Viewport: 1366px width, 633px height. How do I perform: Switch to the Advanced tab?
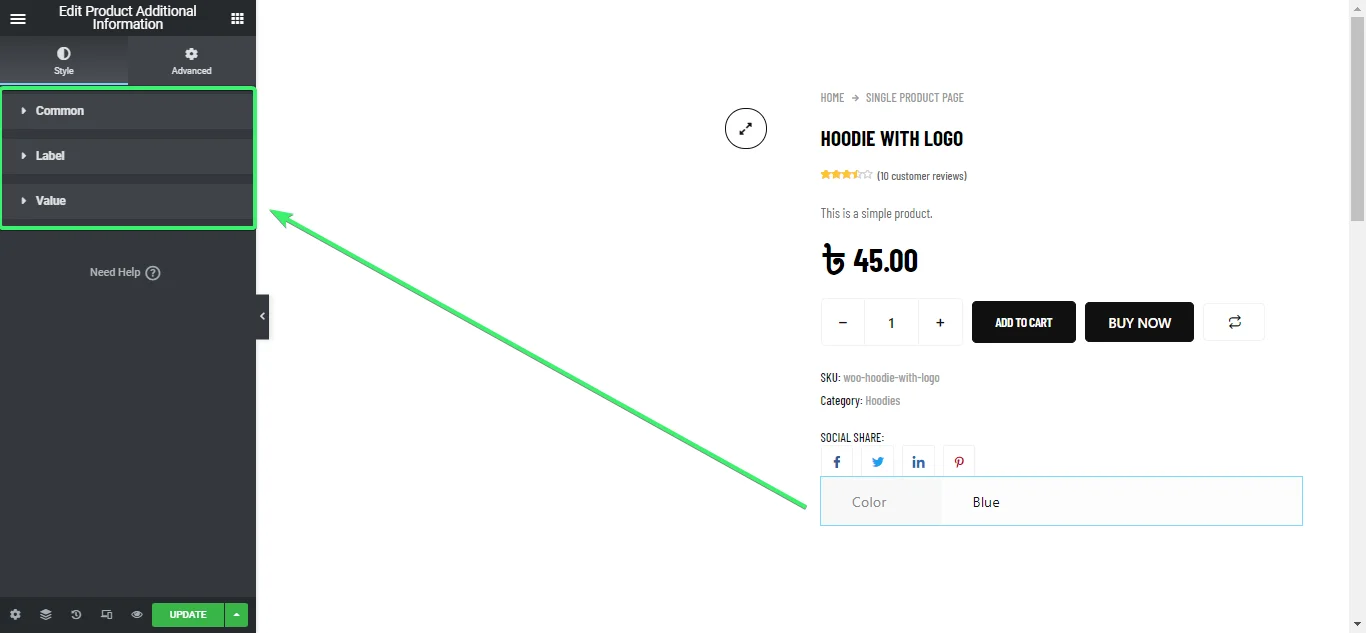[x=191, y=61]
